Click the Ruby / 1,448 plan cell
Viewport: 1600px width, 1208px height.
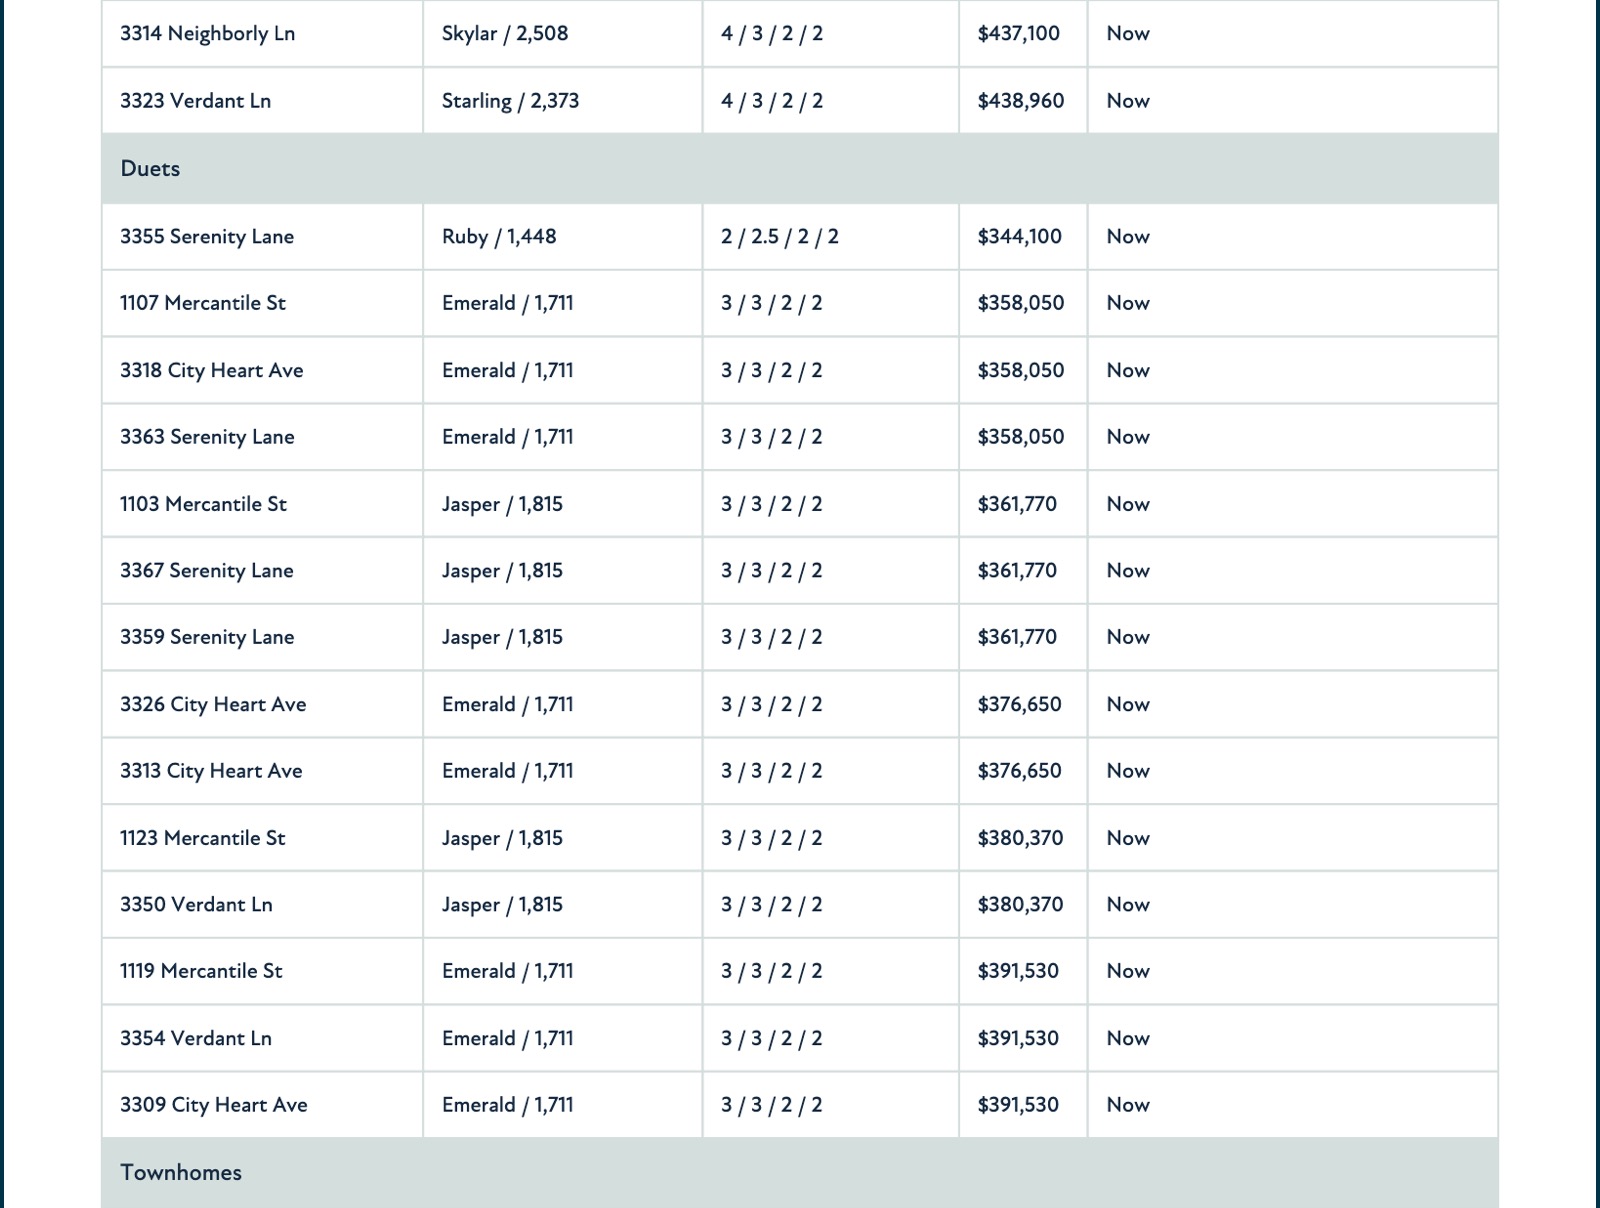(x=563, y=236)
